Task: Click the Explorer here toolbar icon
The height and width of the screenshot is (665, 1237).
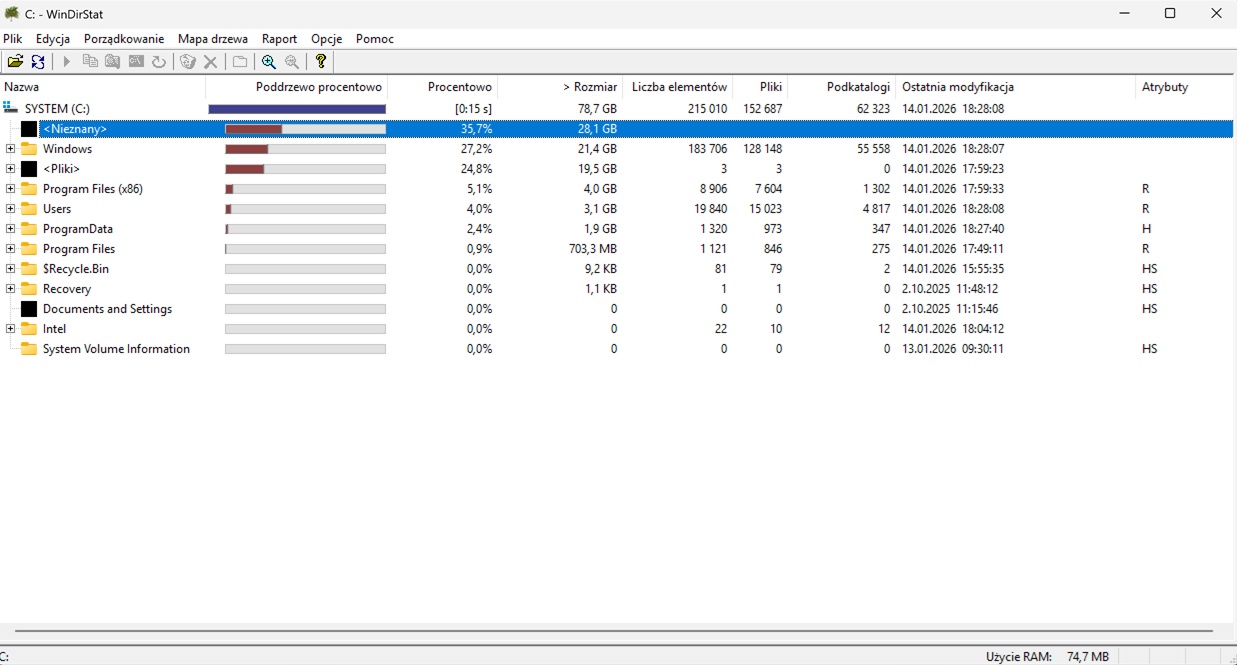Action: tap(113, 62)
